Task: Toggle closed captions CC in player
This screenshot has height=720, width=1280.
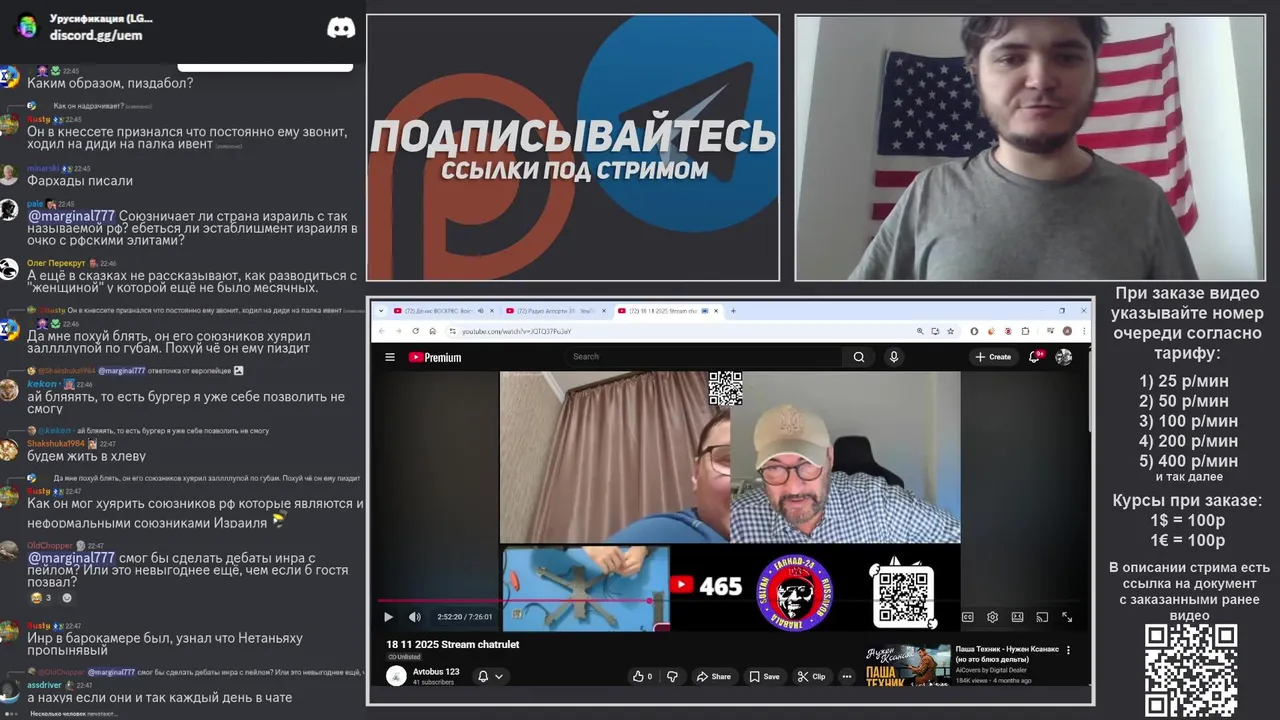Action: [x=968, y=617]
